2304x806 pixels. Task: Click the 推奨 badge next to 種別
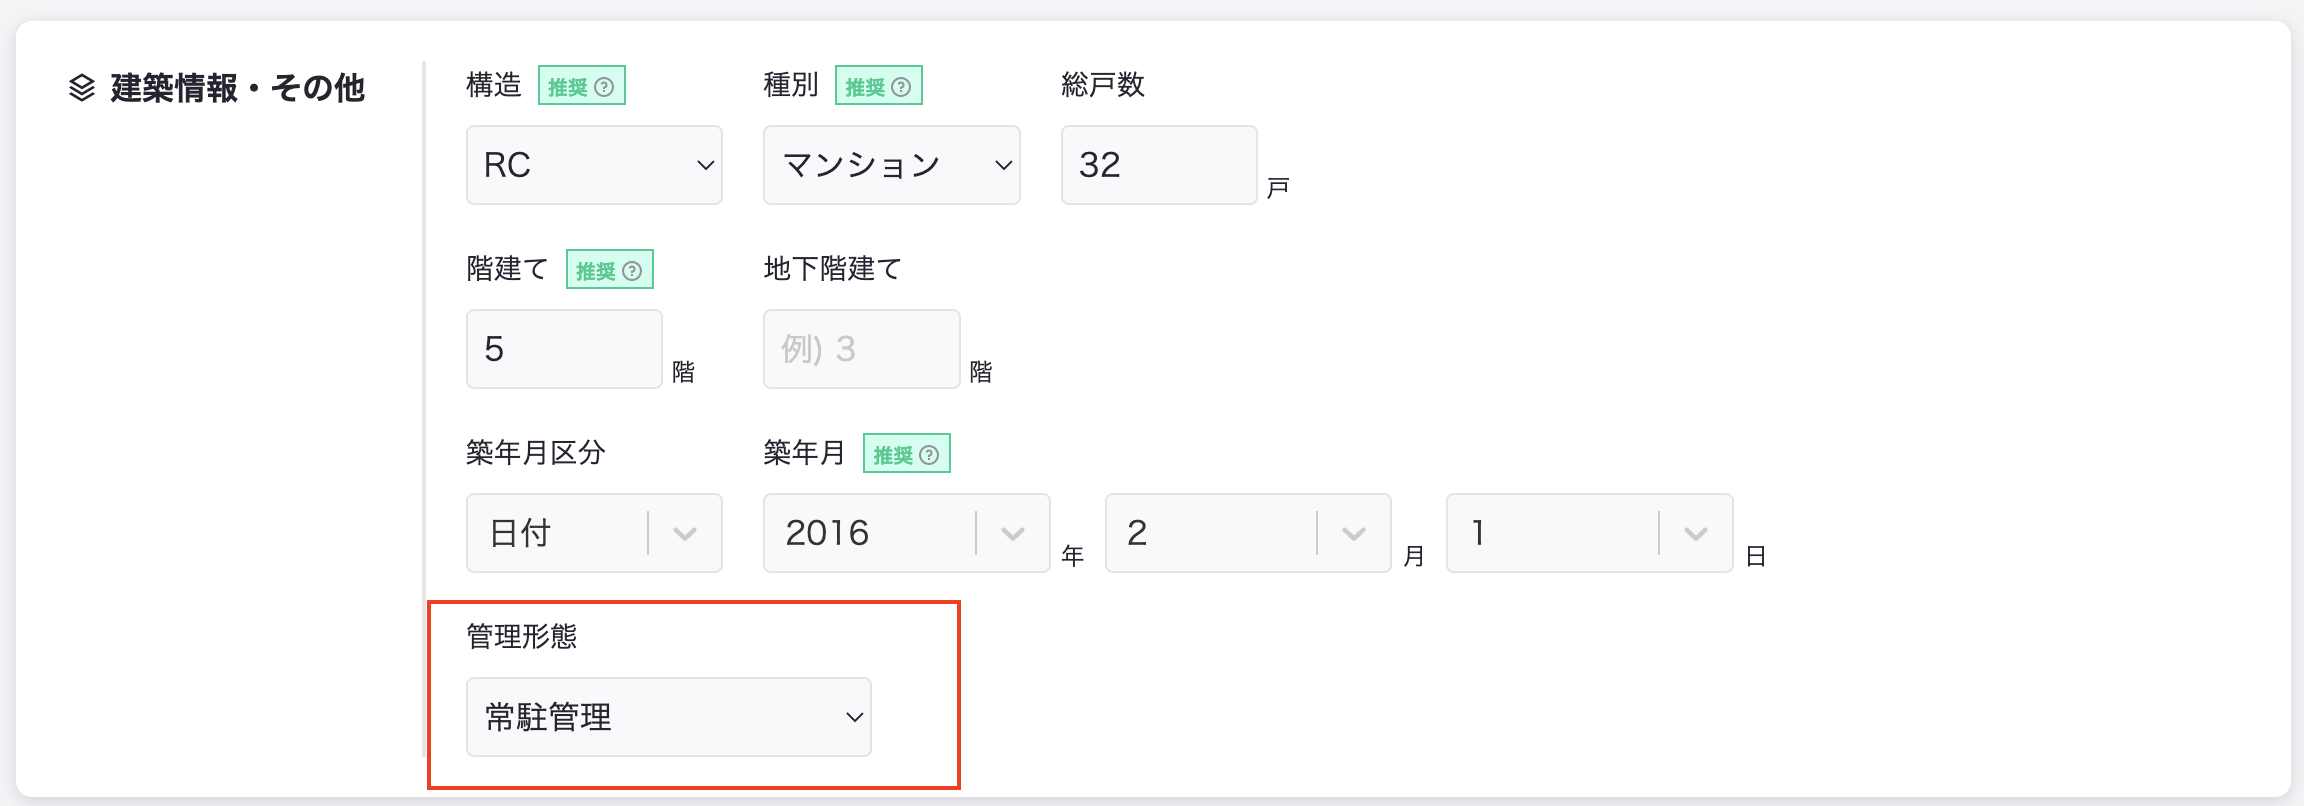(x=879, y=86)
